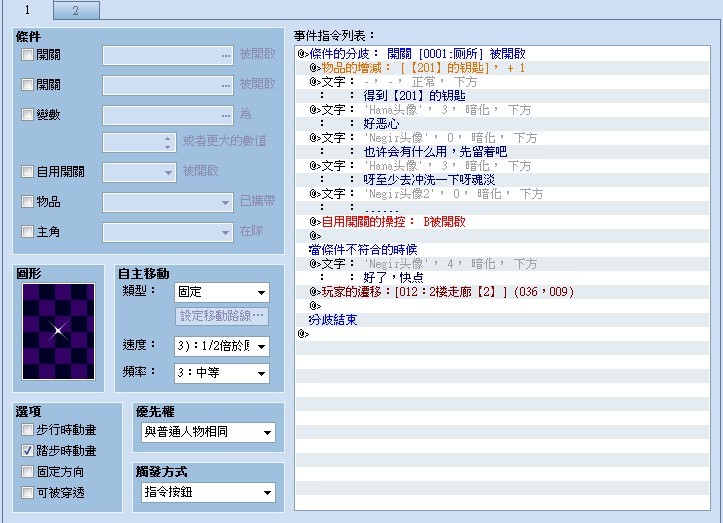Tick the 變數 condition checkbox
Image resolution: width=723 pixels, height=523 pixels.
(27, 114)
